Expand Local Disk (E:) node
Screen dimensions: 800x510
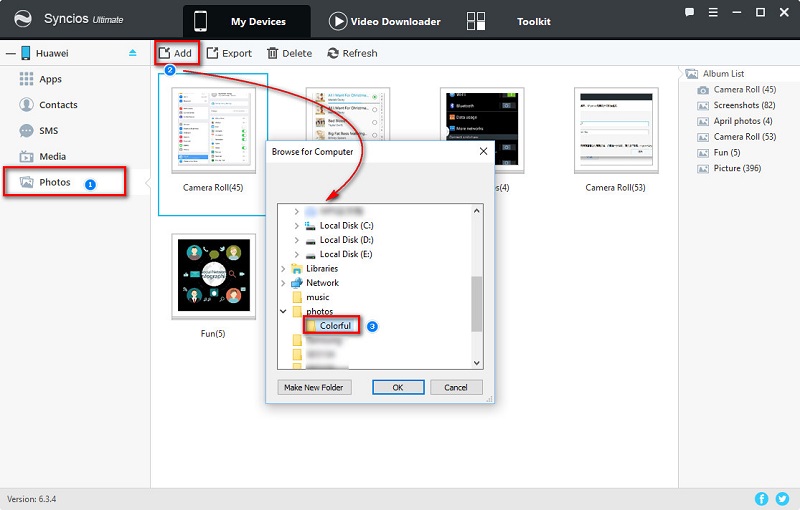(296, 254)
